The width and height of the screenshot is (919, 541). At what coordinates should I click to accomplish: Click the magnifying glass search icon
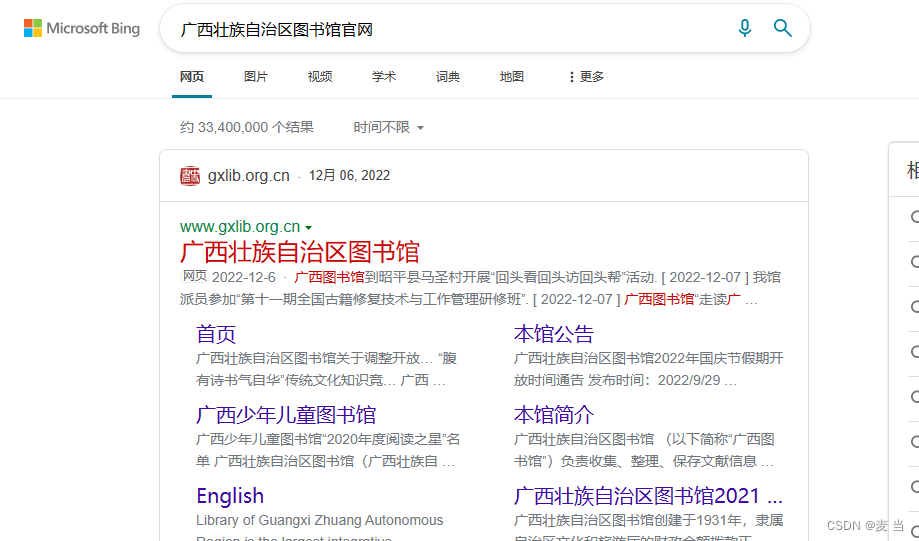(x=782, y=28)
